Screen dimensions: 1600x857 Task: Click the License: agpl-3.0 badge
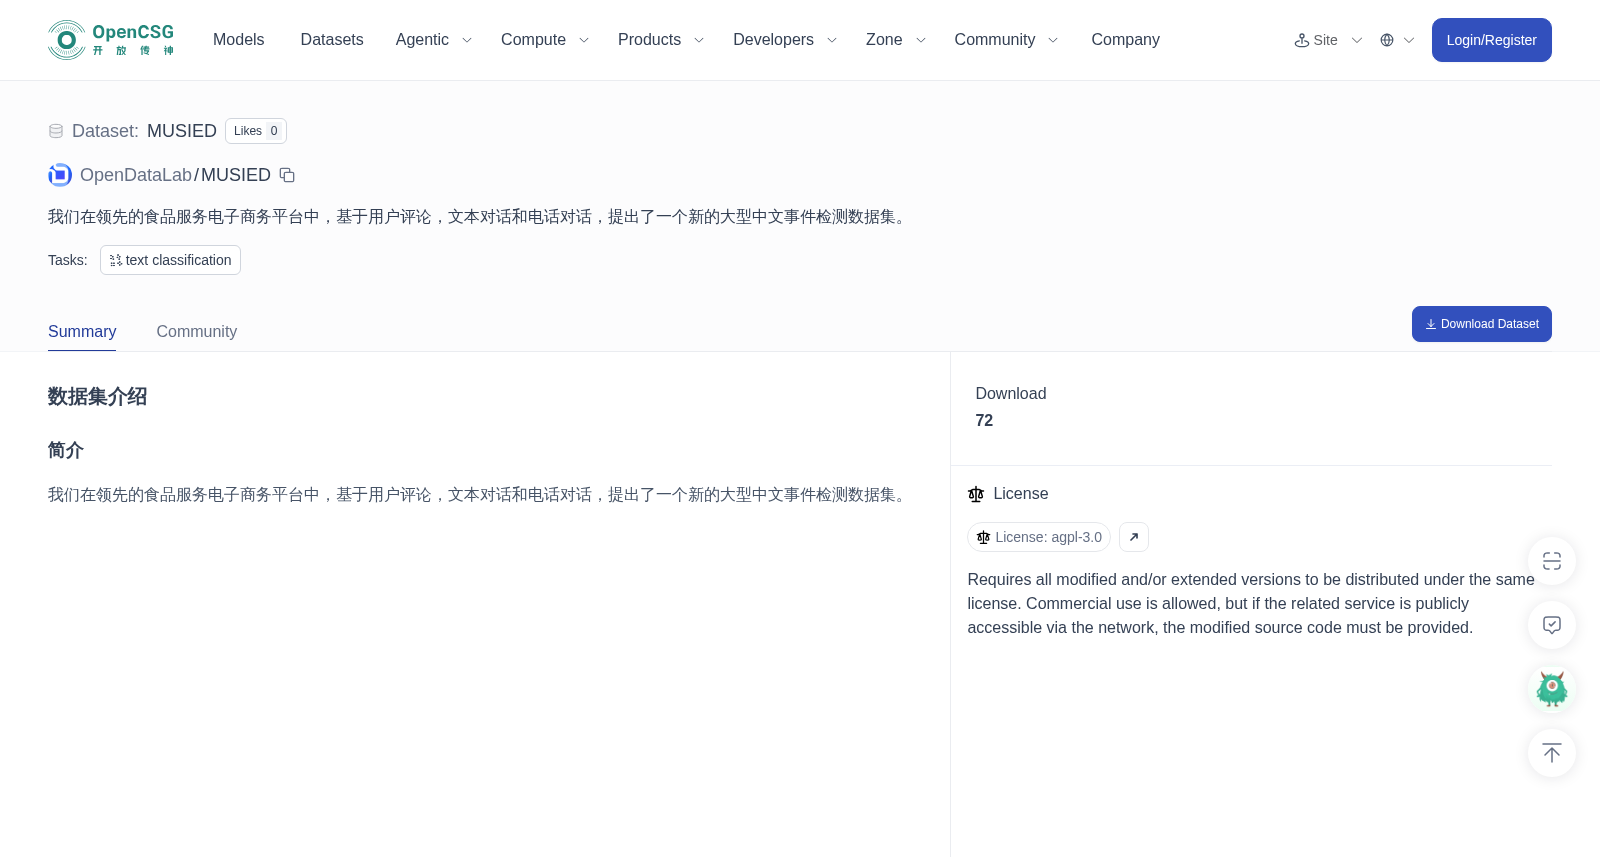[x=1039, y=537]
